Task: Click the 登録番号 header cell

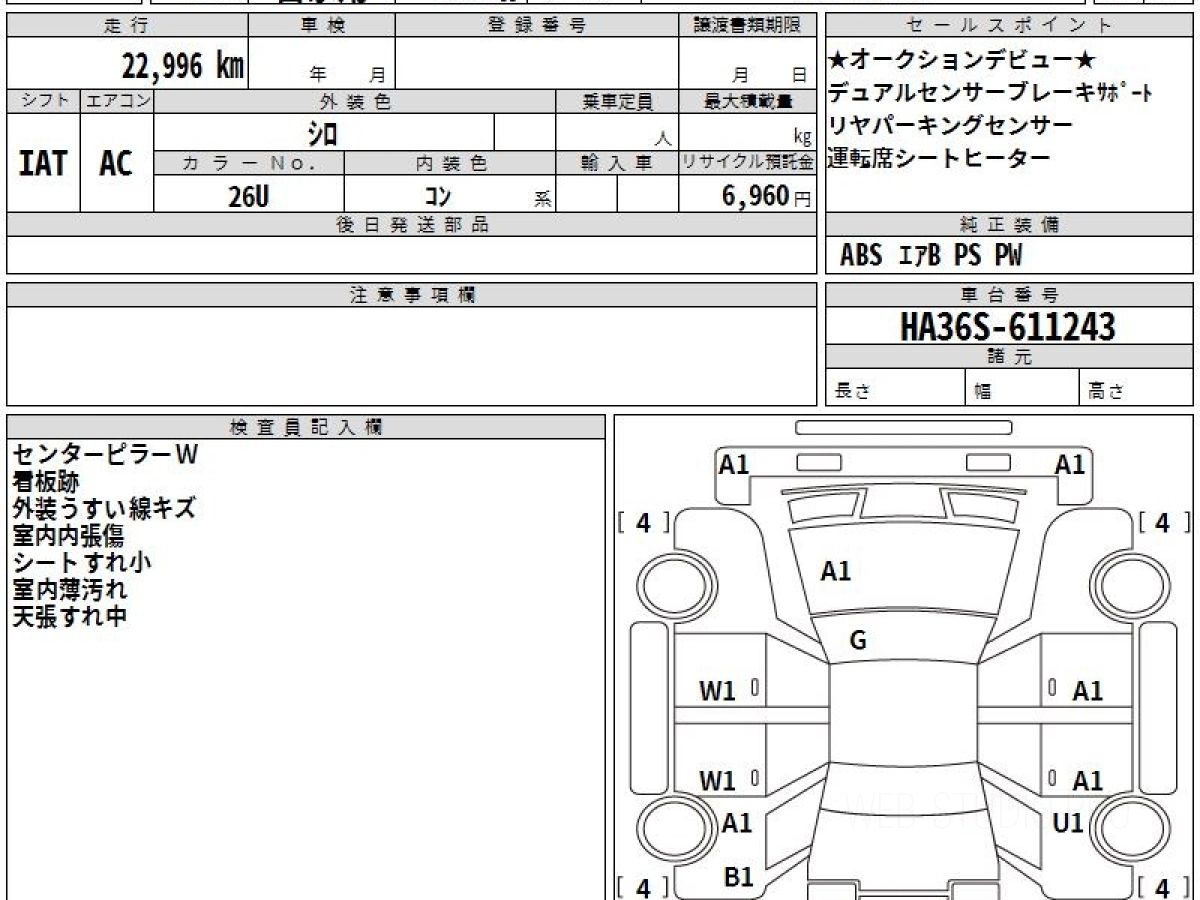Action: pos(537,26)
